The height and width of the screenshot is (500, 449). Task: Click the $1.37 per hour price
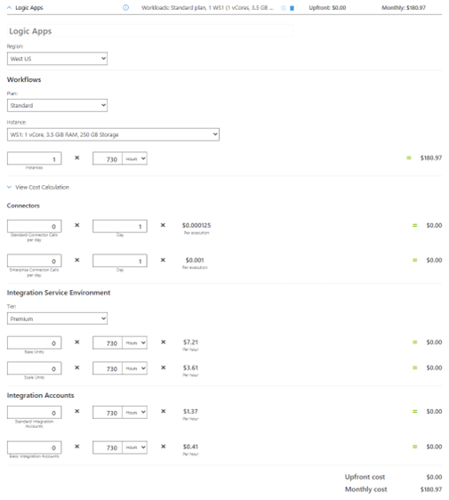[191, 411]
